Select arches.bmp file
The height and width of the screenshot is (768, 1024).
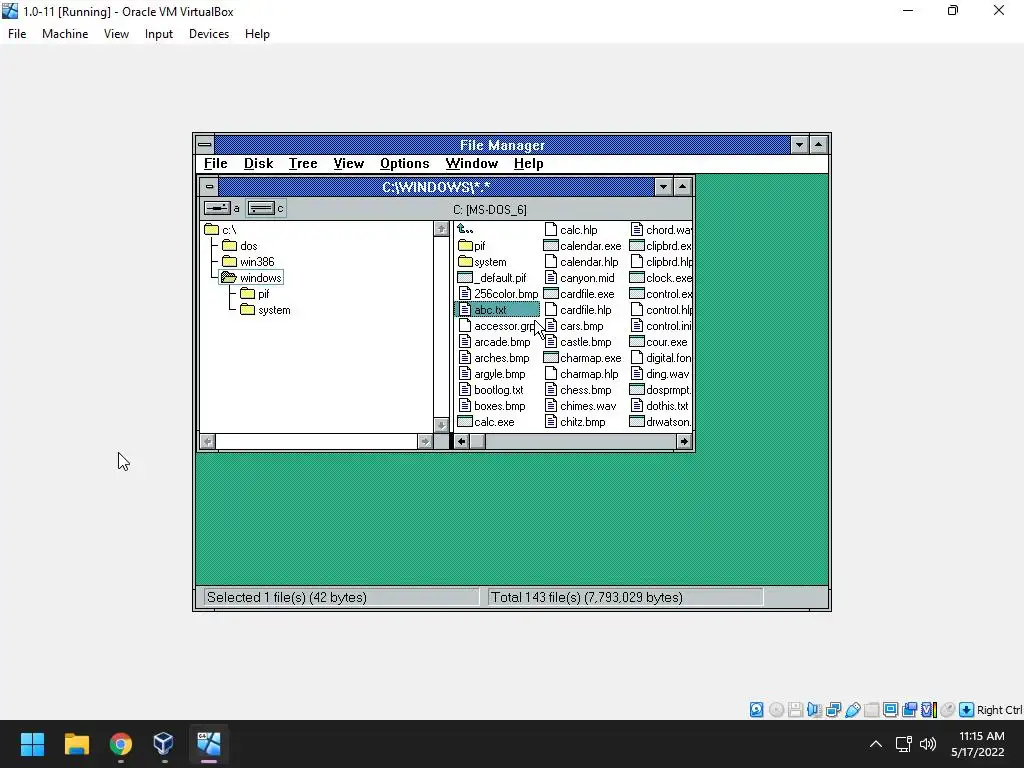click(x=494, y=358)
